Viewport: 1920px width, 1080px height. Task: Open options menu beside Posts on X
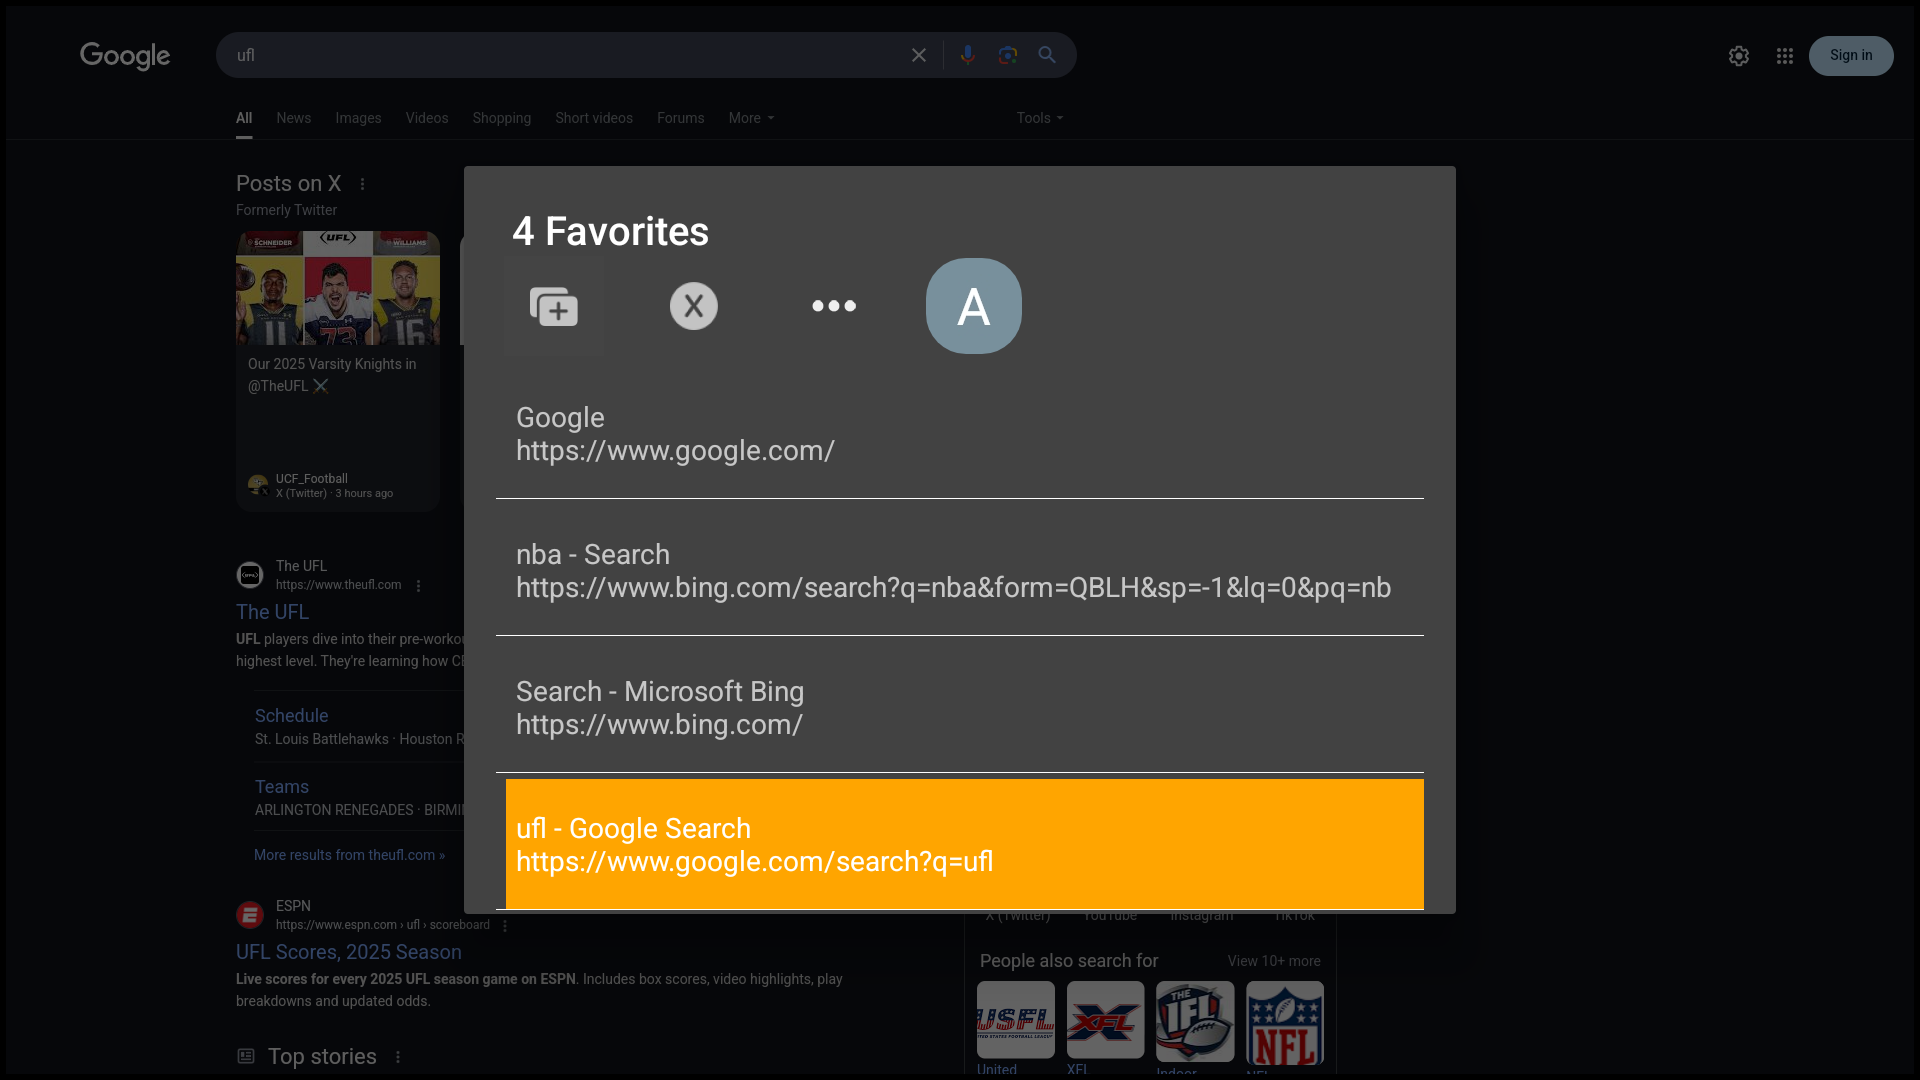[x=363, y=184]
